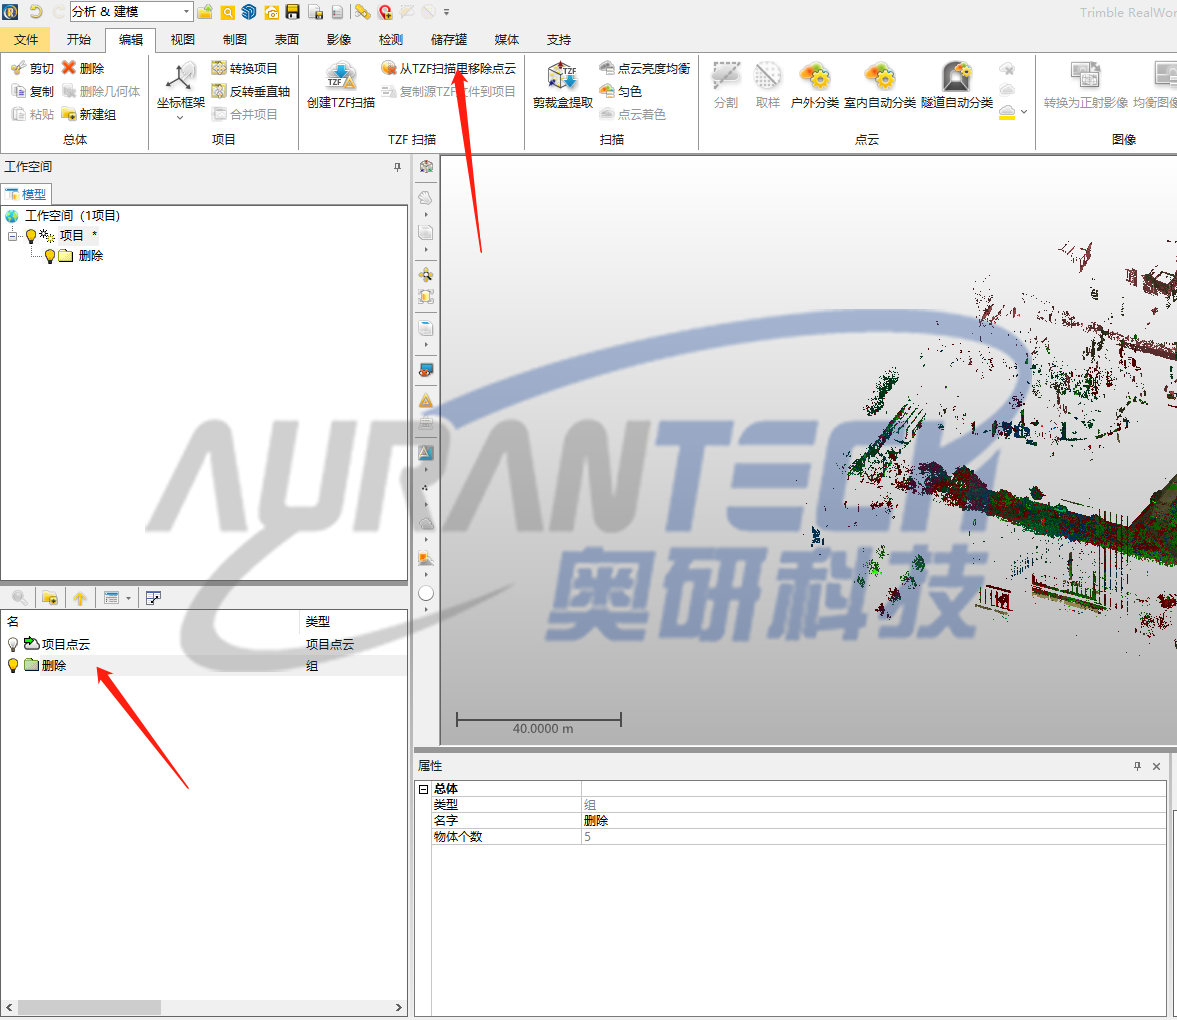The width and height of the screenshot is (1177, 1020).
Task: Open the list view options dropdown arrow
Action: (128, 598)
